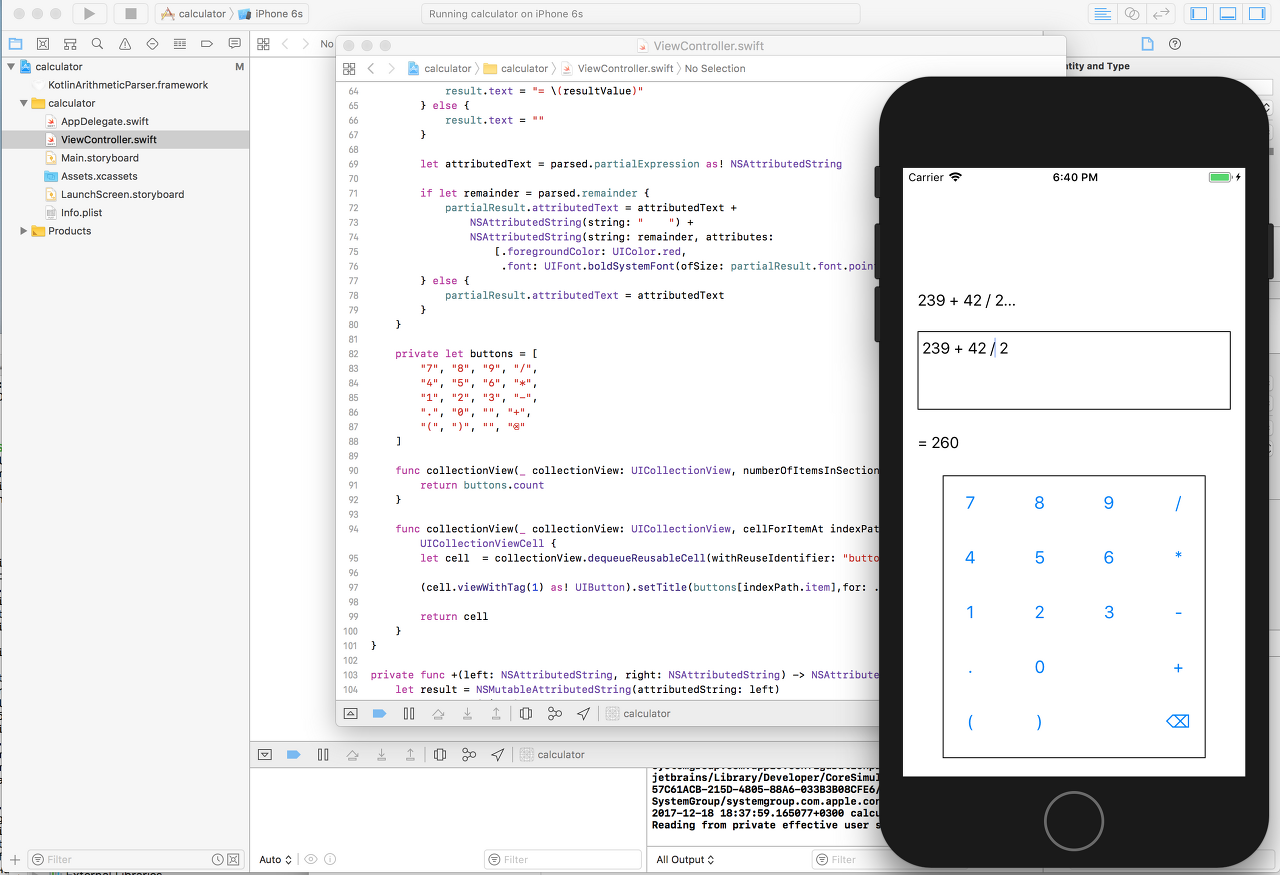Tap the backspace delete key in simulator
The width and height of the screenshot is (1280, 875).
tap(1178, 721)
